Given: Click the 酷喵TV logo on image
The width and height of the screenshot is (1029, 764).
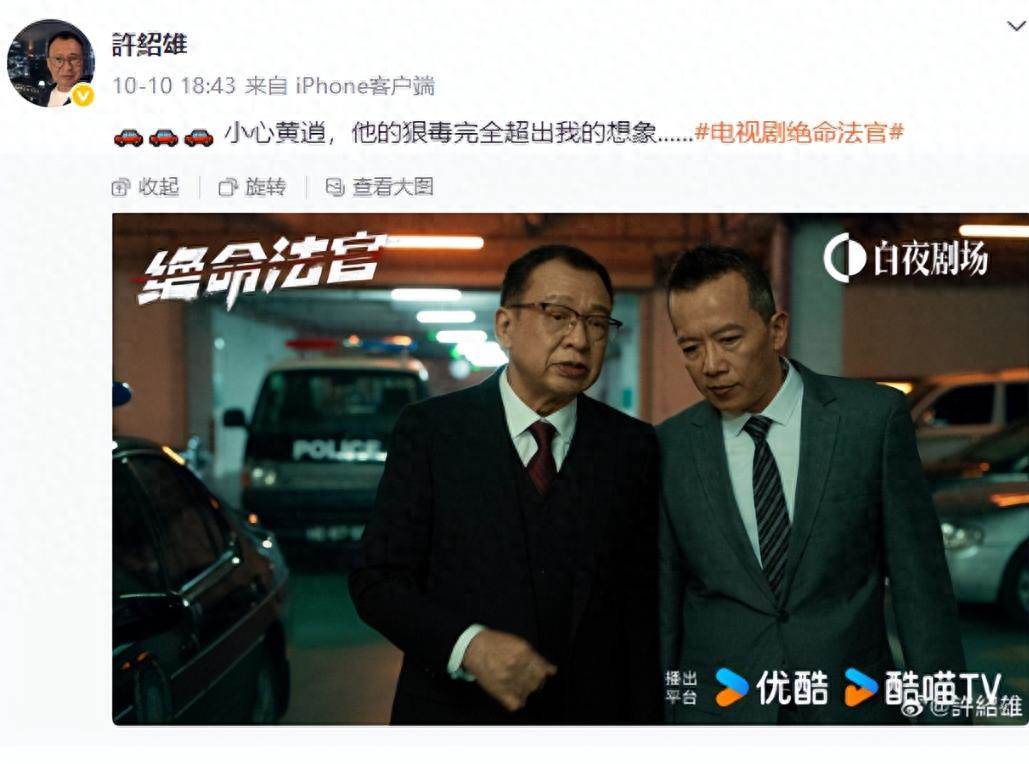Looking at the screenshot, I should point(922,687).
